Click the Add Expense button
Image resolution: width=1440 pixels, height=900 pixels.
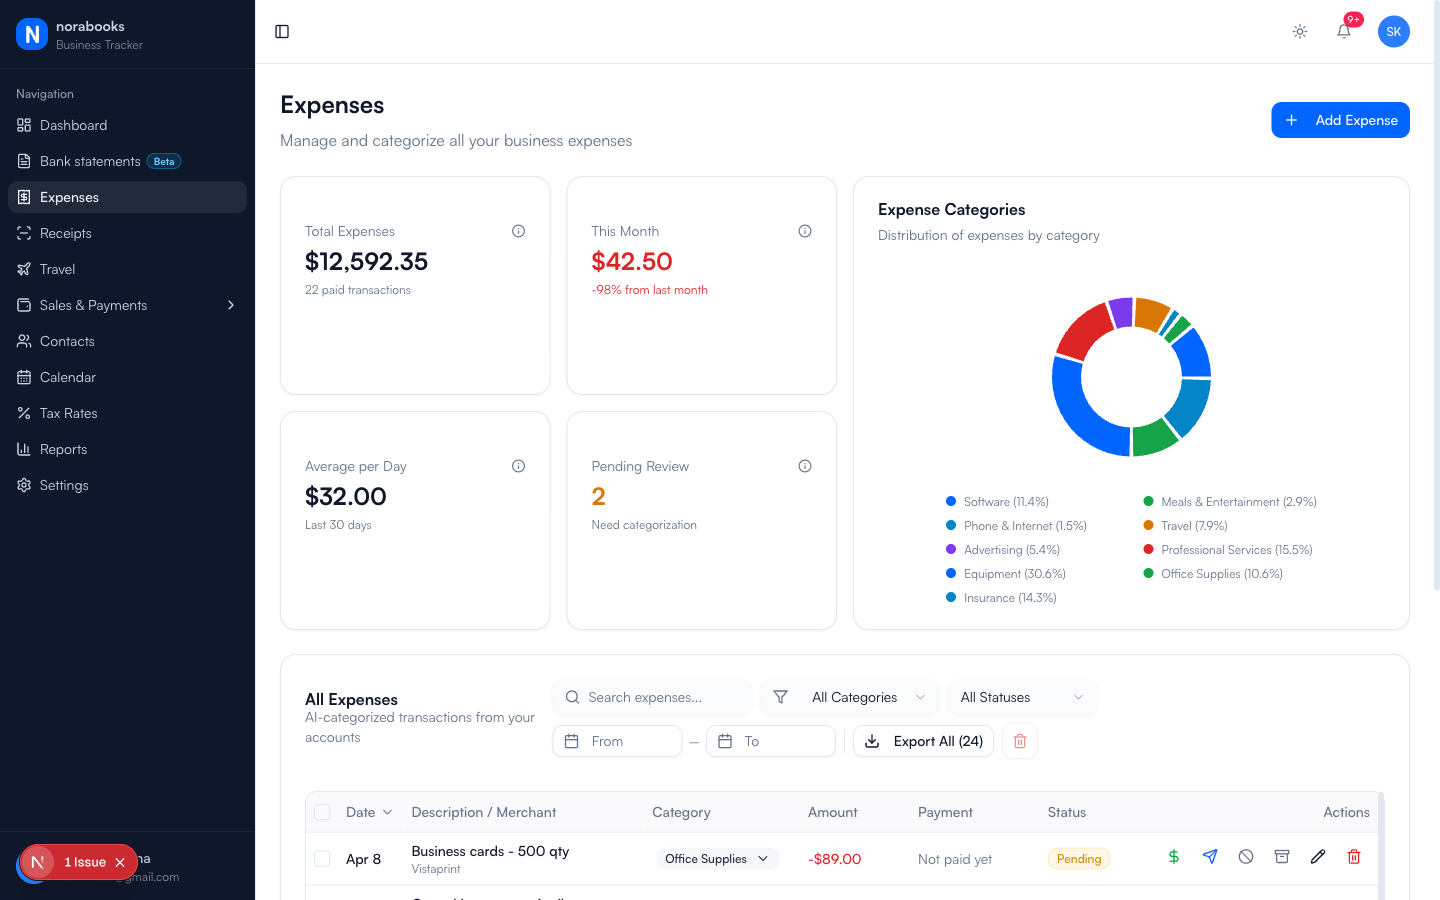pyautogui.click(x=1340, y=120)
